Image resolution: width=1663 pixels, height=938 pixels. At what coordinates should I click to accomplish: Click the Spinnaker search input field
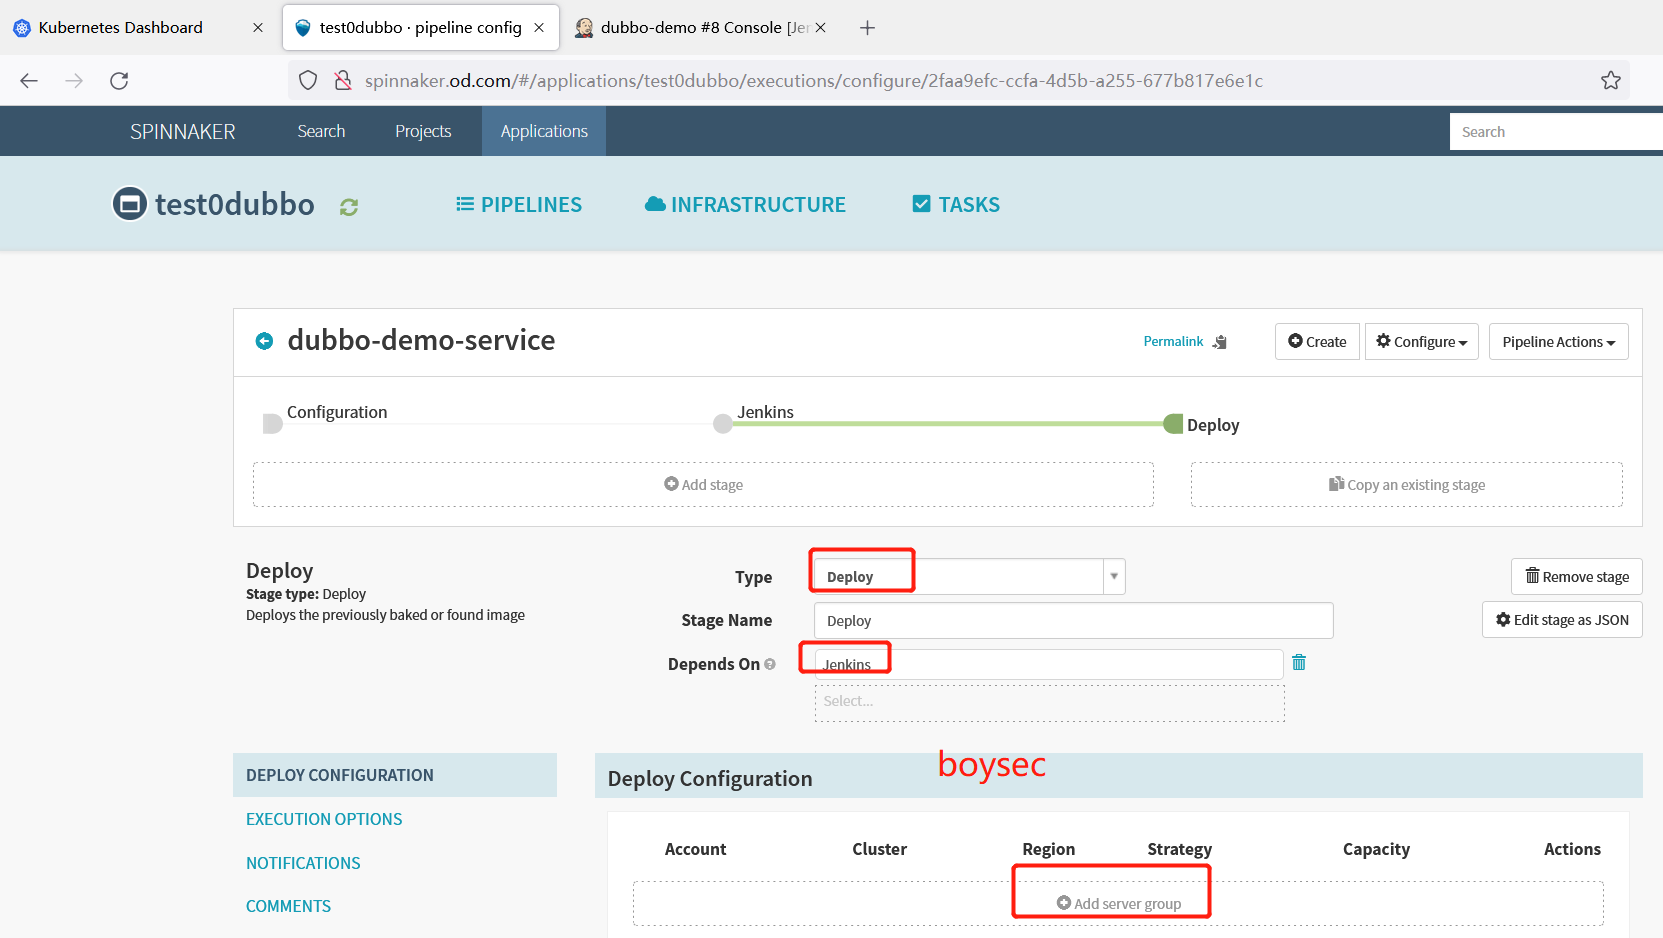(x=1556, y=132)
